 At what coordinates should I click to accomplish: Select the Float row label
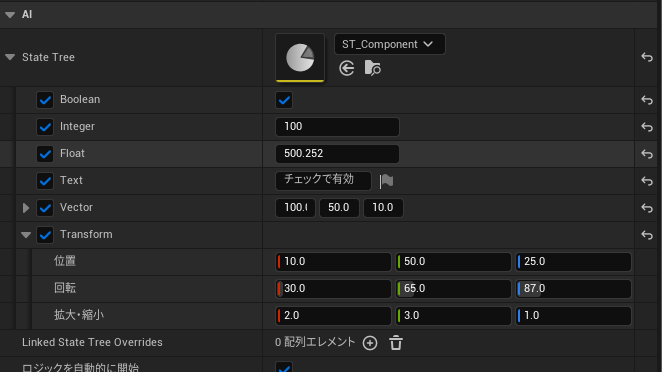pyautogui.click(x=72, y=153)
